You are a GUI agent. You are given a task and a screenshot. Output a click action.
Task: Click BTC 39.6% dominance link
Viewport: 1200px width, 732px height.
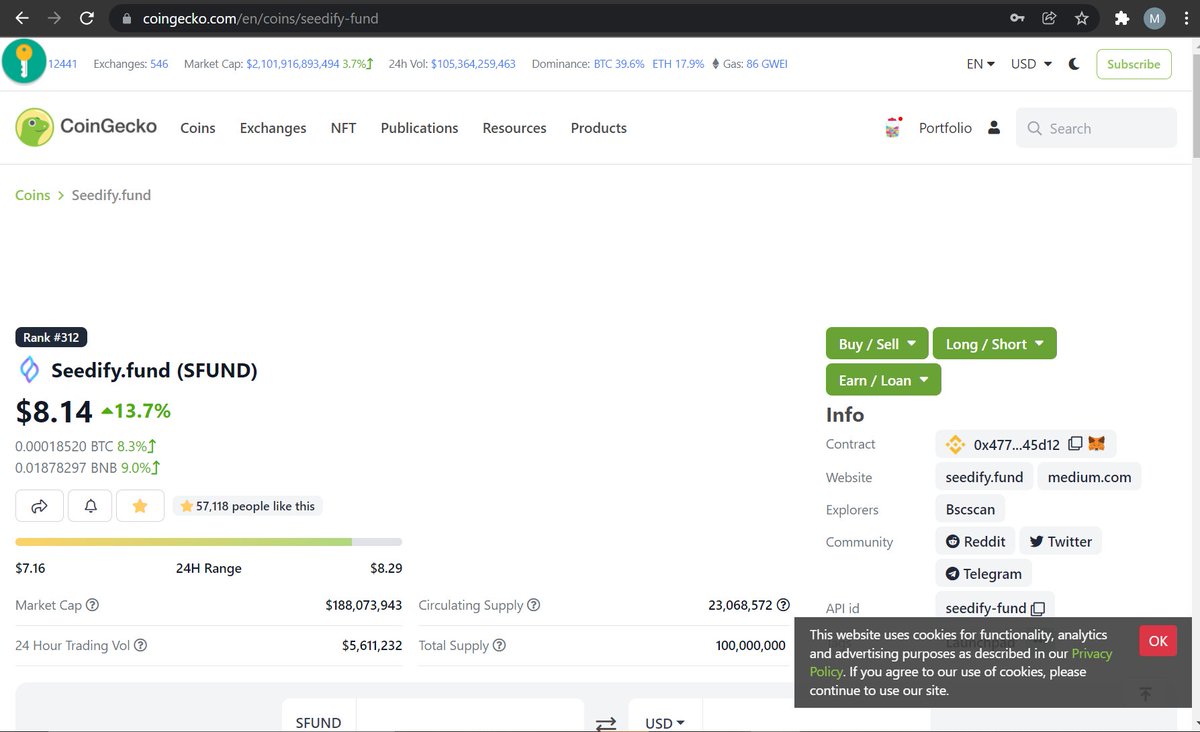click(619, 64)
